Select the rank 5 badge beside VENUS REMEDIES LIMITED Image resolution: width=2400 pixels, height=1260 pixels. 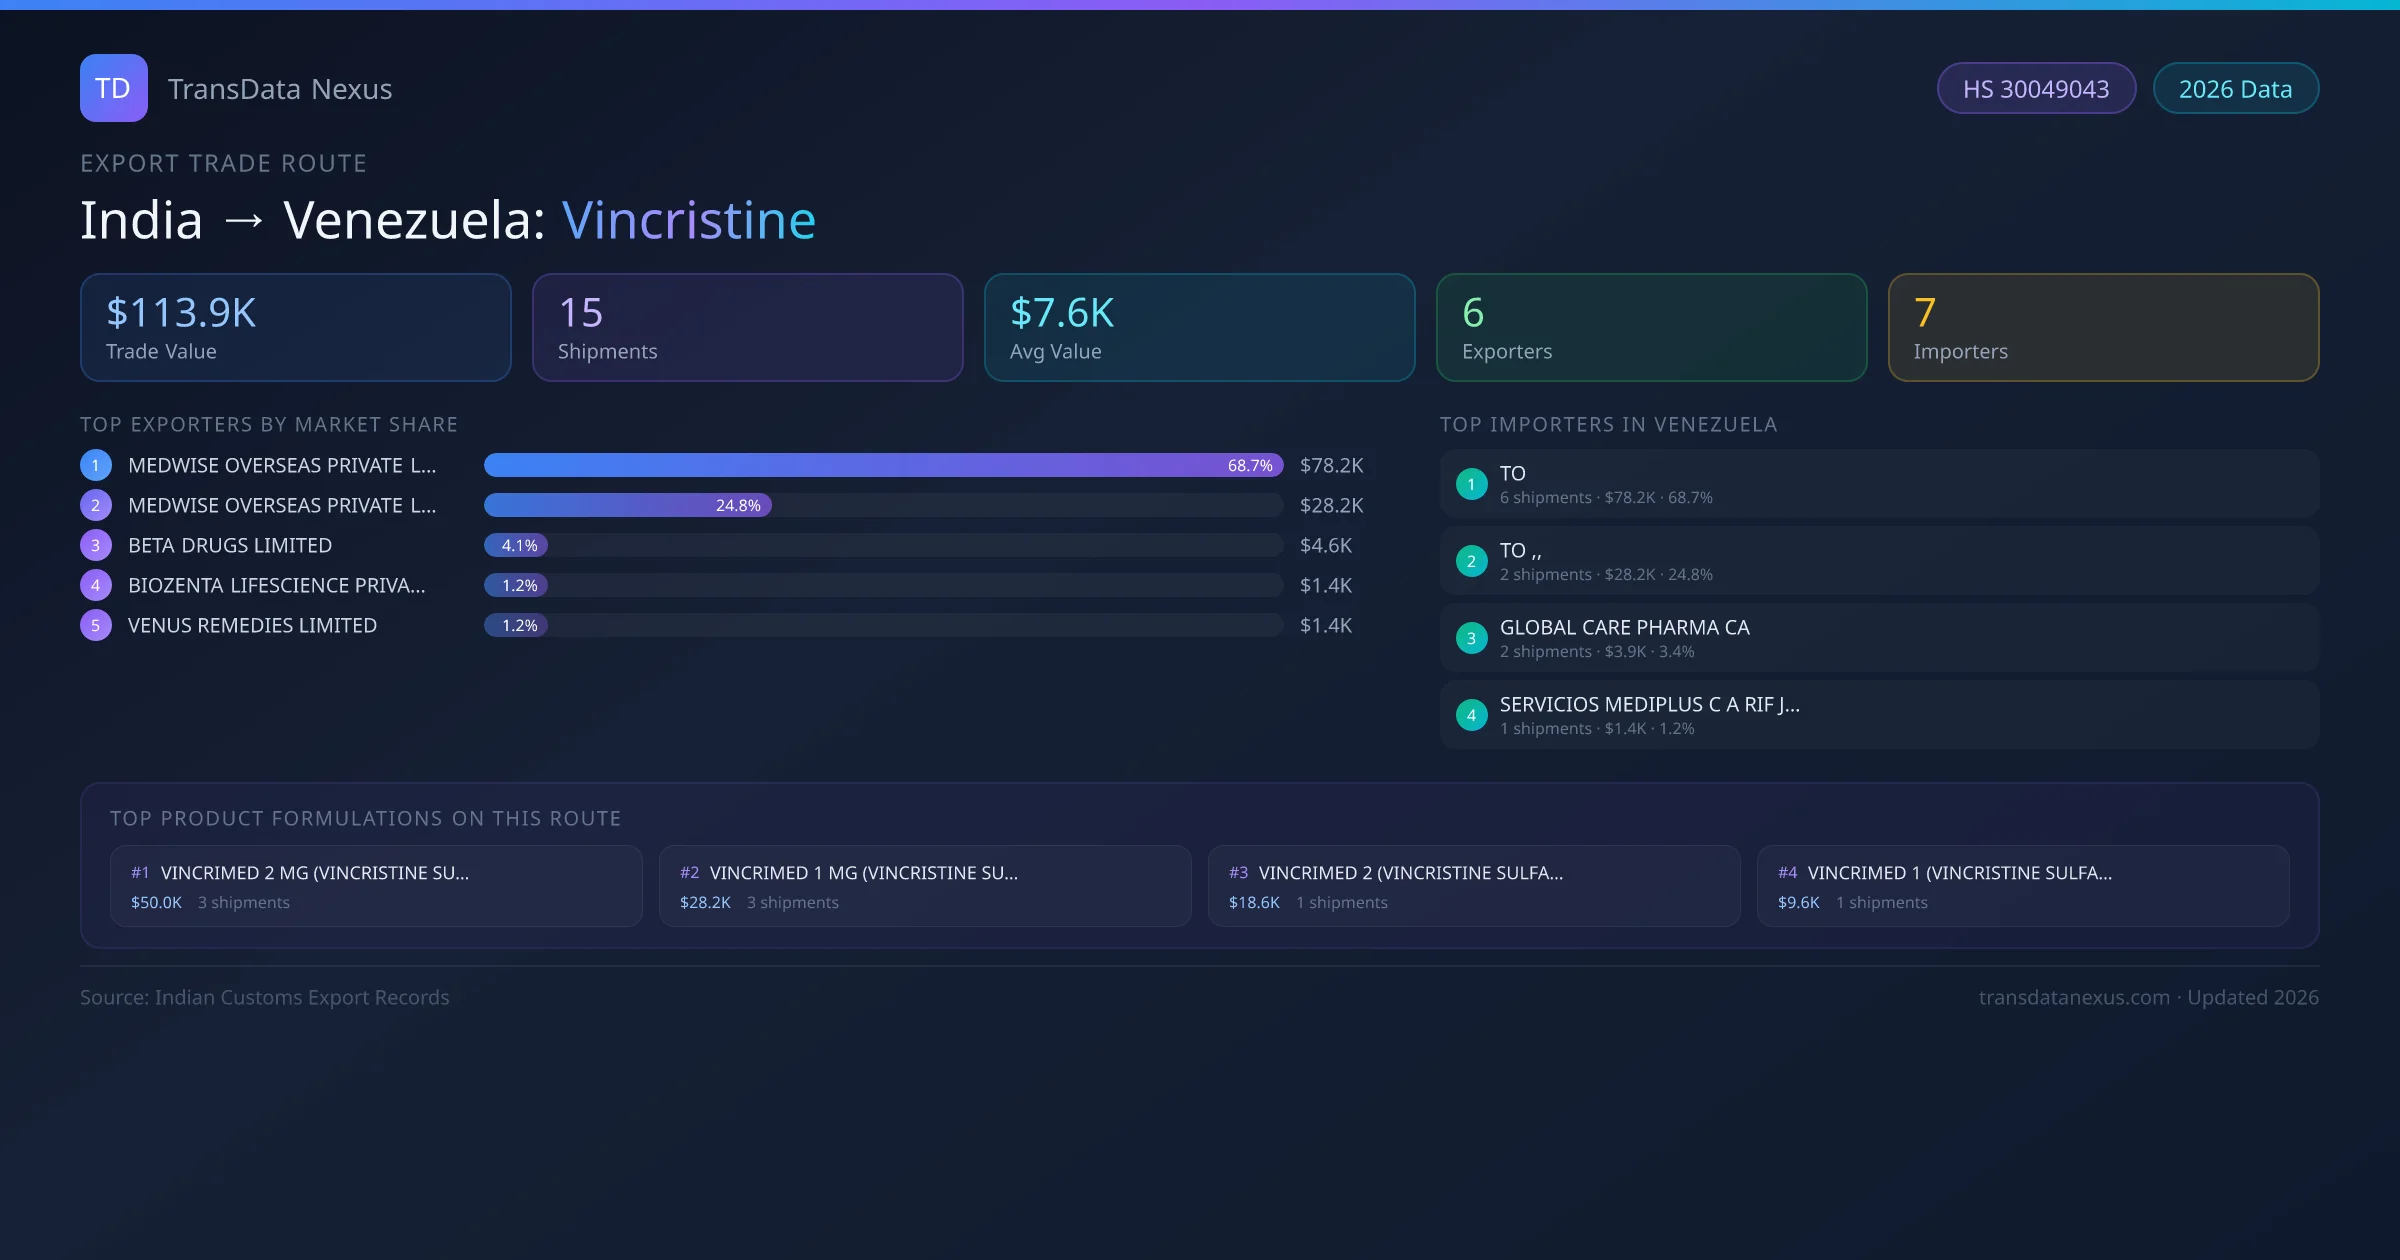pyautogui.click(x=95, y=625)
